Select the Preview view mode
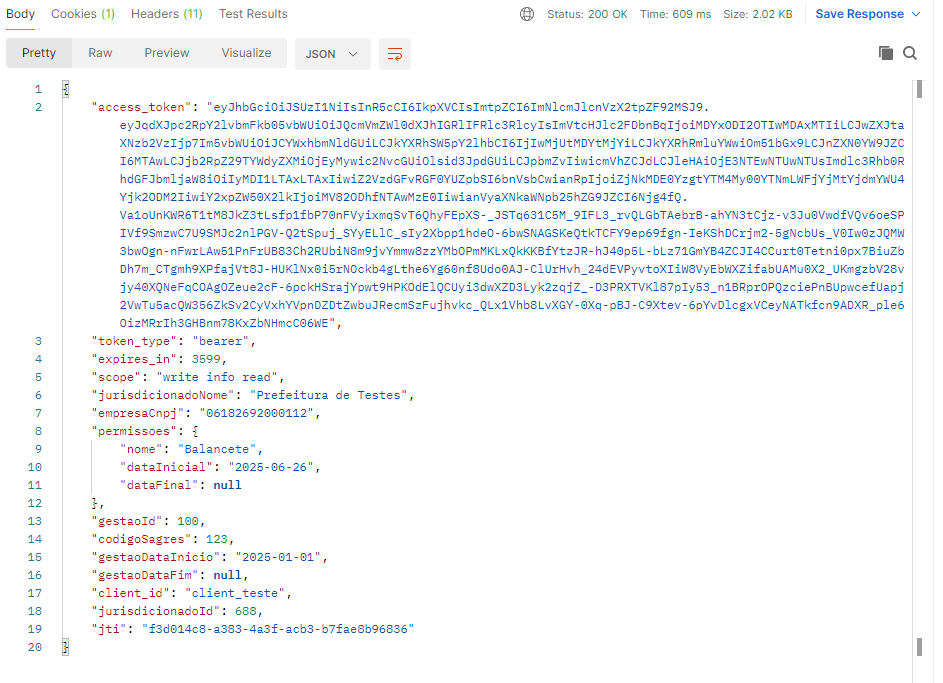943x683 pixels. click(167, 53)
